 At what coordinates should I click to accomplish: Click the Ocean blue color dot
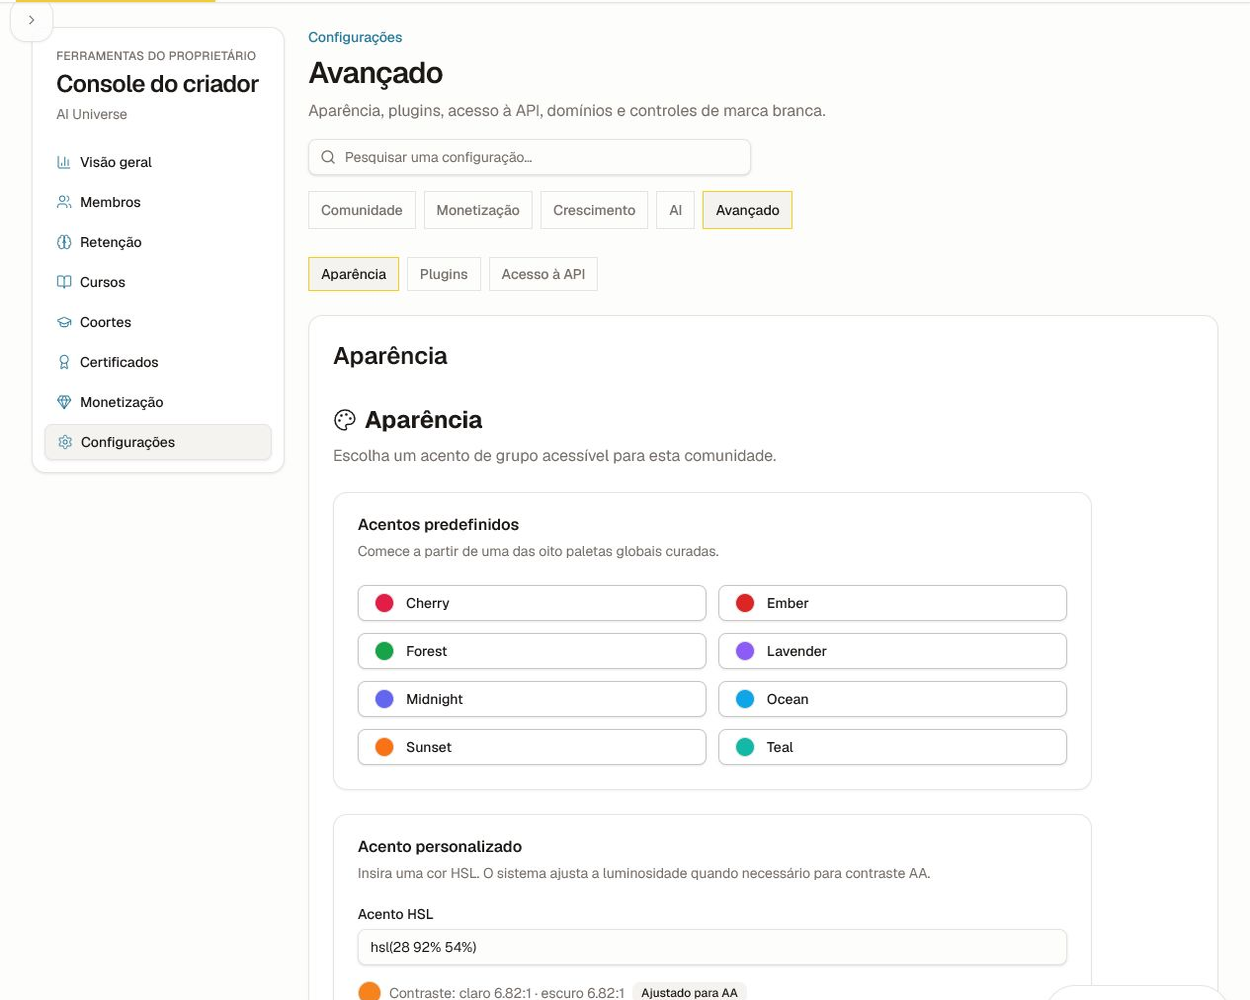click(745, 699)
